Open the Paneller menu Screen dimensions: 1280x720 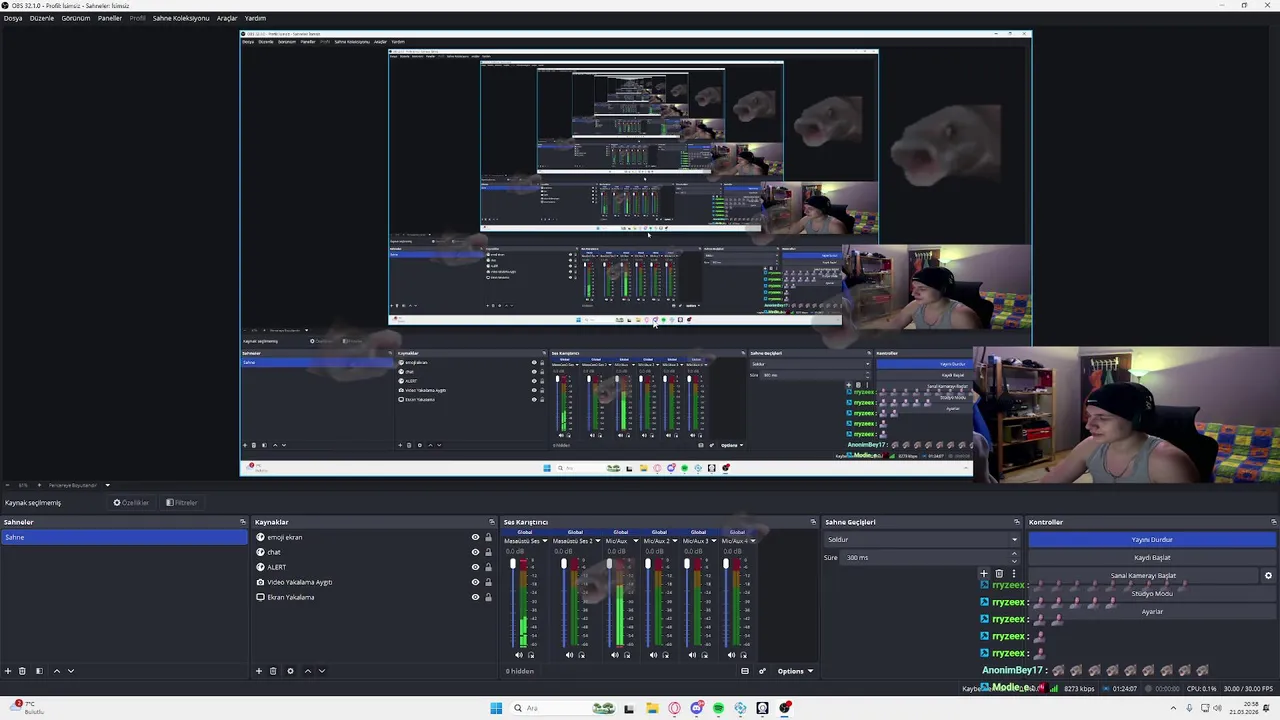[110, 18]
